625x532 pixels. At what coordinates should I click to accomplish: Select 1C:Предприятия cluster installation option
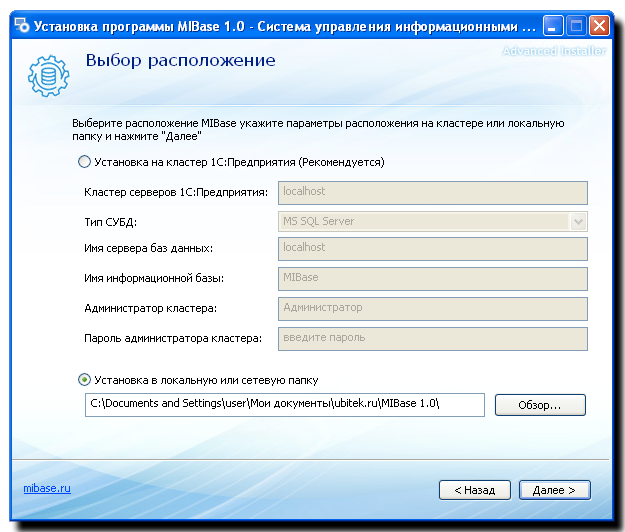point(84,162)
